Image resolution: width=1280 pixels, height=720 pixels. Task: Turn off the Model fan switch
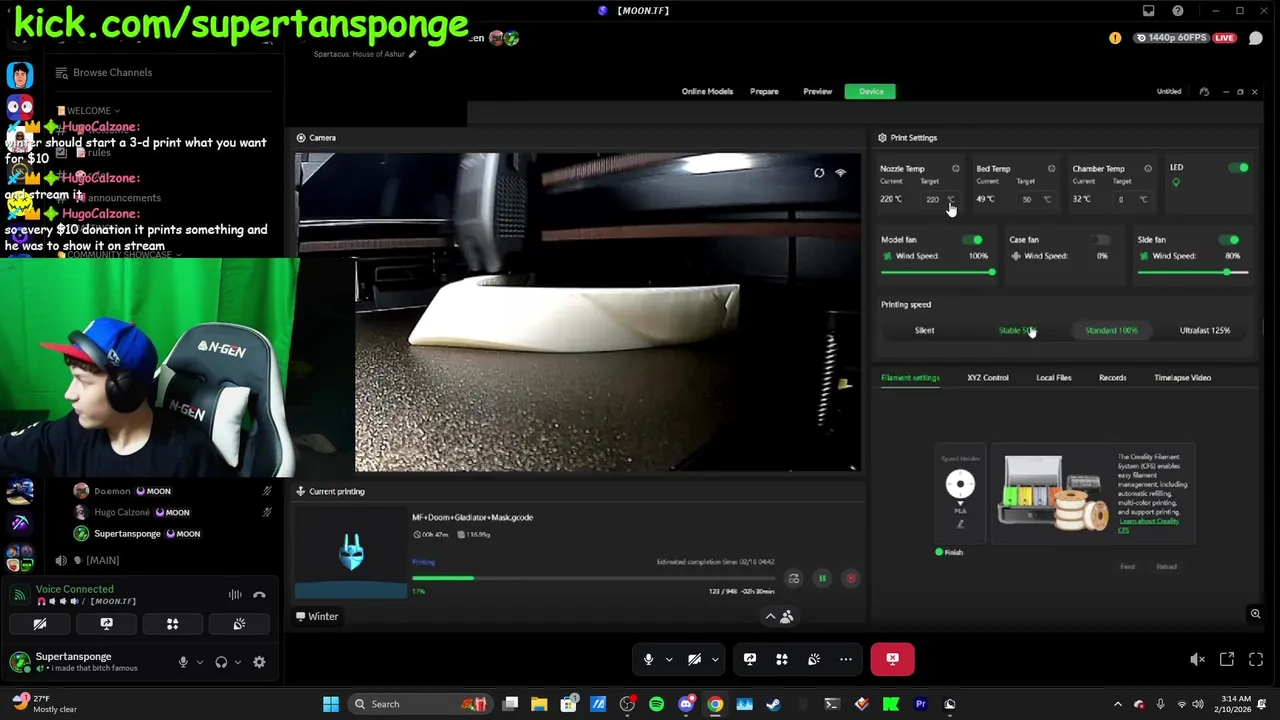(x=973, y=240)
